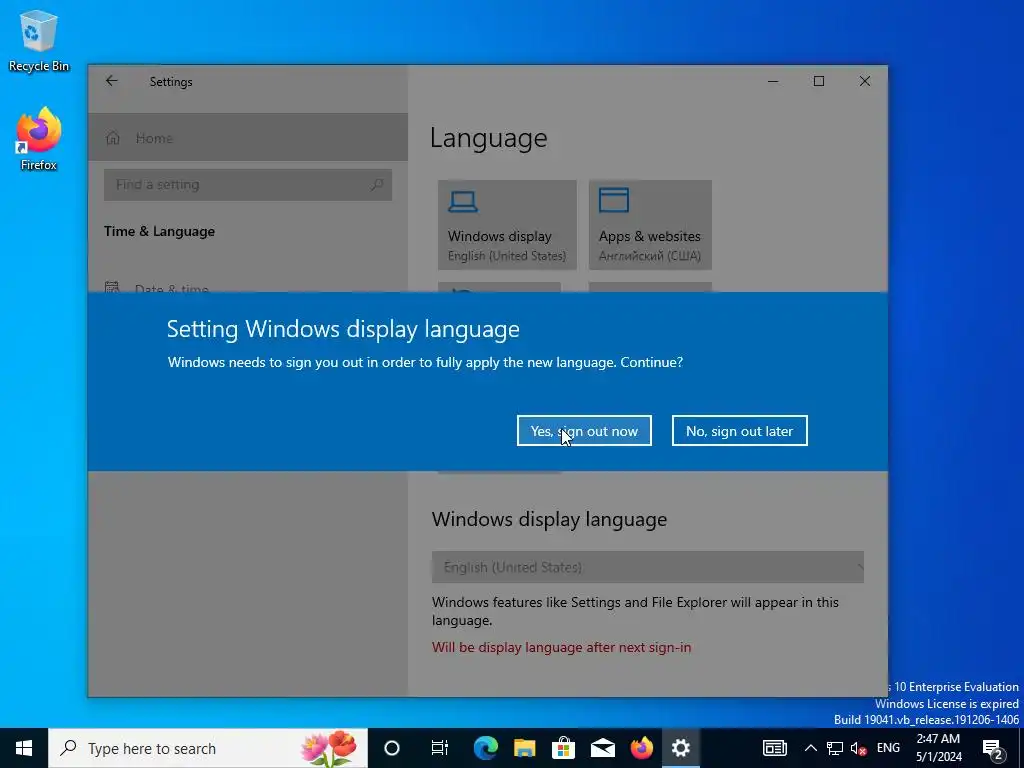Select the Time & Language heading
Screen dimensions: 1024x768
[159, 231]
